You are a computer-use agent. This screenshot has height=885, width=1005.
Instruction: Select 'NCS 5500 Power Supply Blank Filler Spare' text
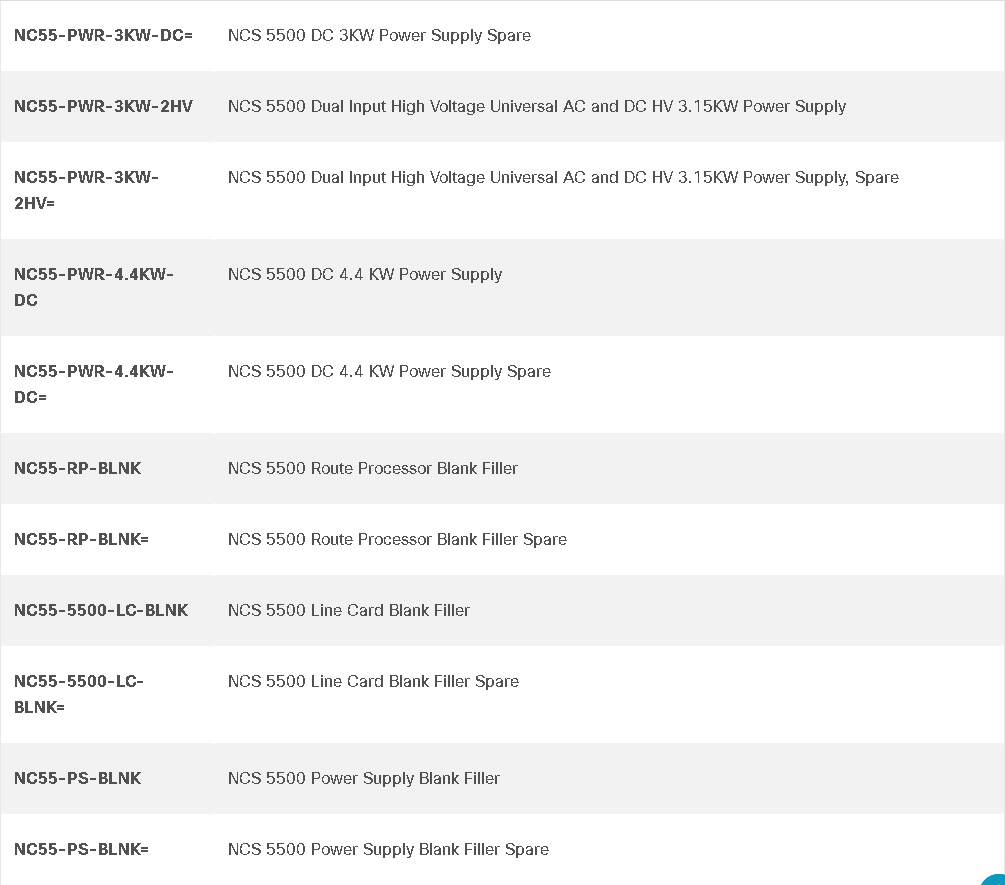pos(388,849)
